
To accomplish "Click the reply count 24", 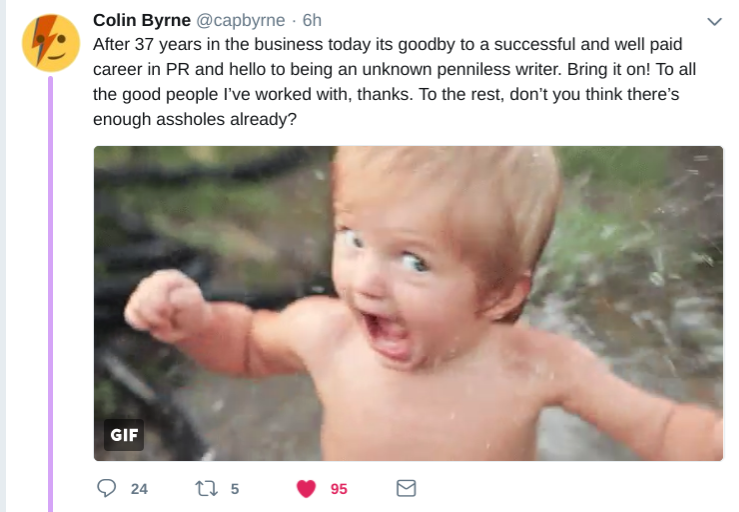I will point(139,489).
